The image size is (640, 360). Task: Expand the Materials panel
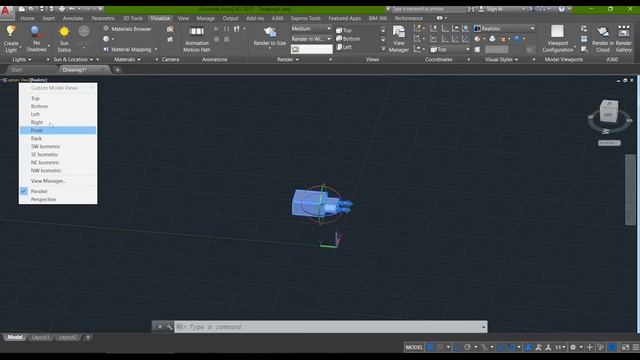point(127,60)
